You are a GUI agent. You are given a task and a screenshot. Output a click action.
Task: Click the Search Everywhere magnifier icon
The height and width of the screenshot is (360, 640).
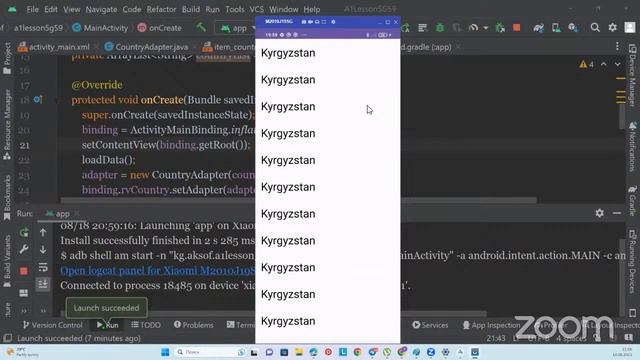point(595,27)
